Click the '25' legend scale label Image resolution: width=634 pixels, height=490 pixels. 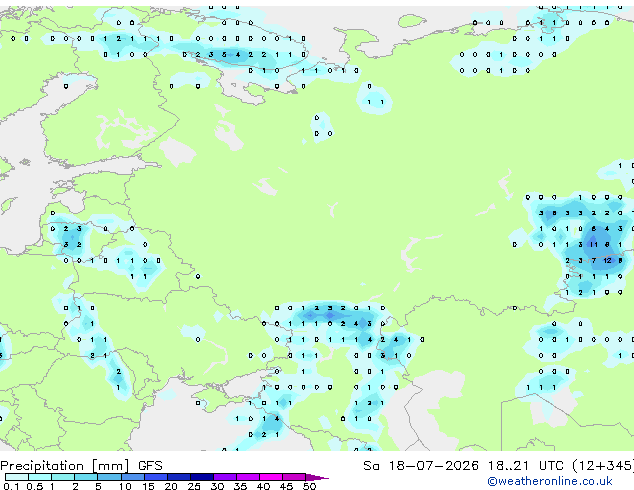[194, 486]
